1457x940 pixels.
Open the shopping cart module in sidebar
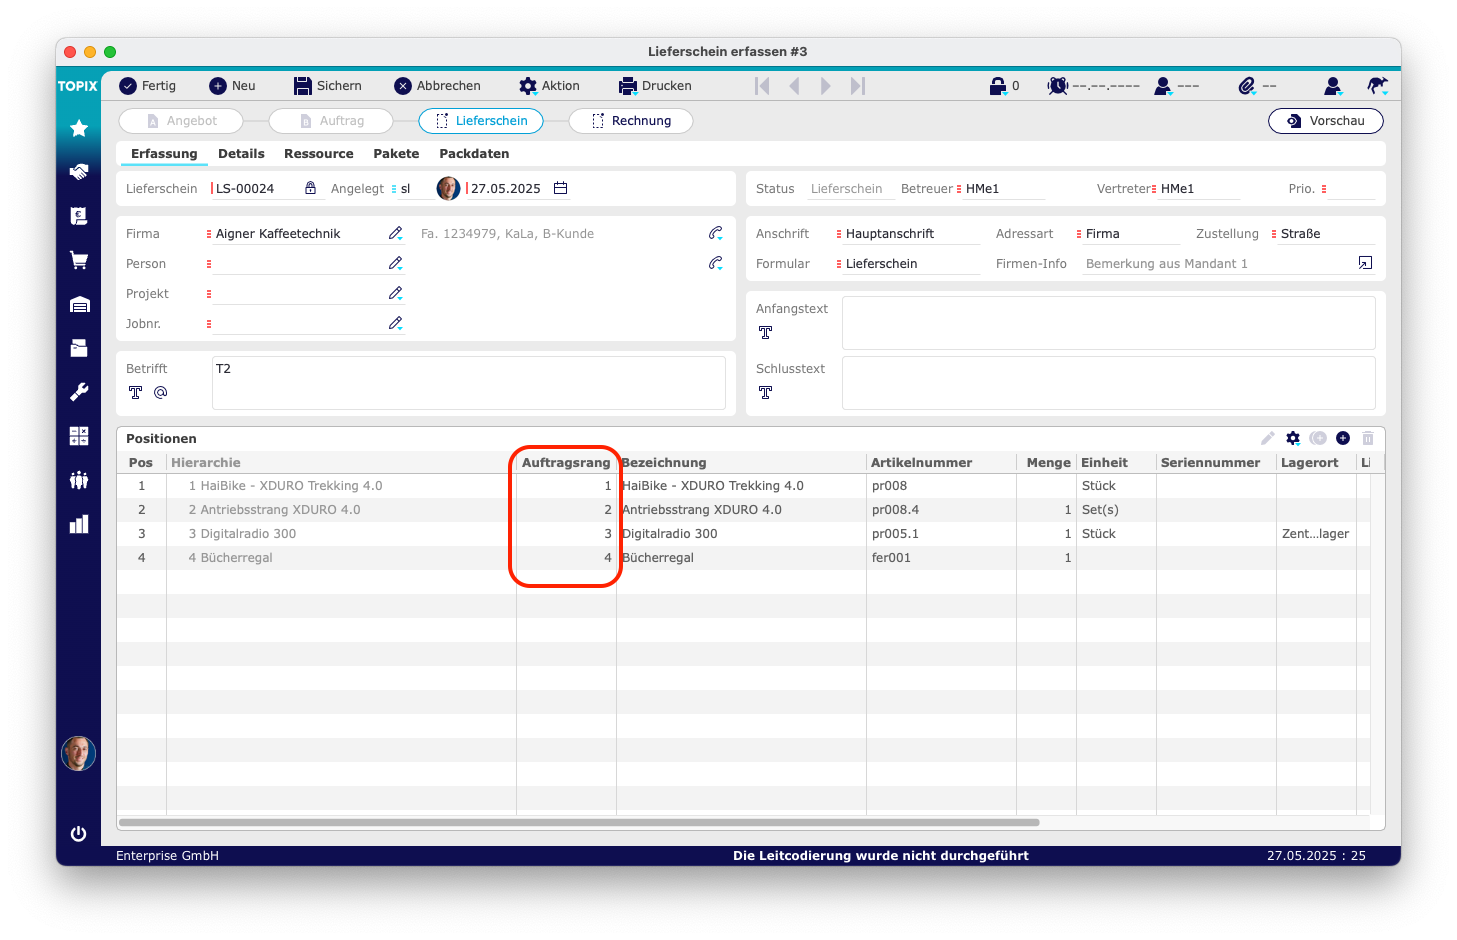tap(79, 260)
